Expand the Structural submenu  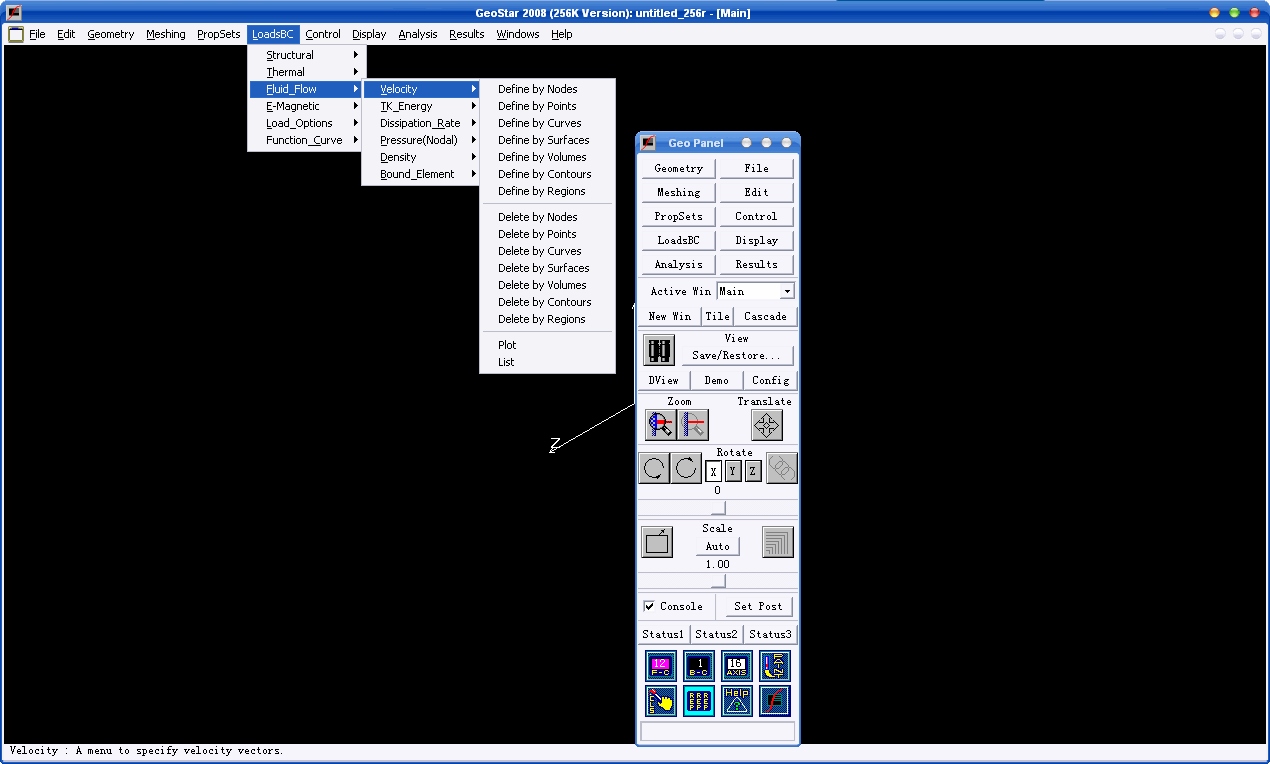pyautogui.click(x=307, y=55)
